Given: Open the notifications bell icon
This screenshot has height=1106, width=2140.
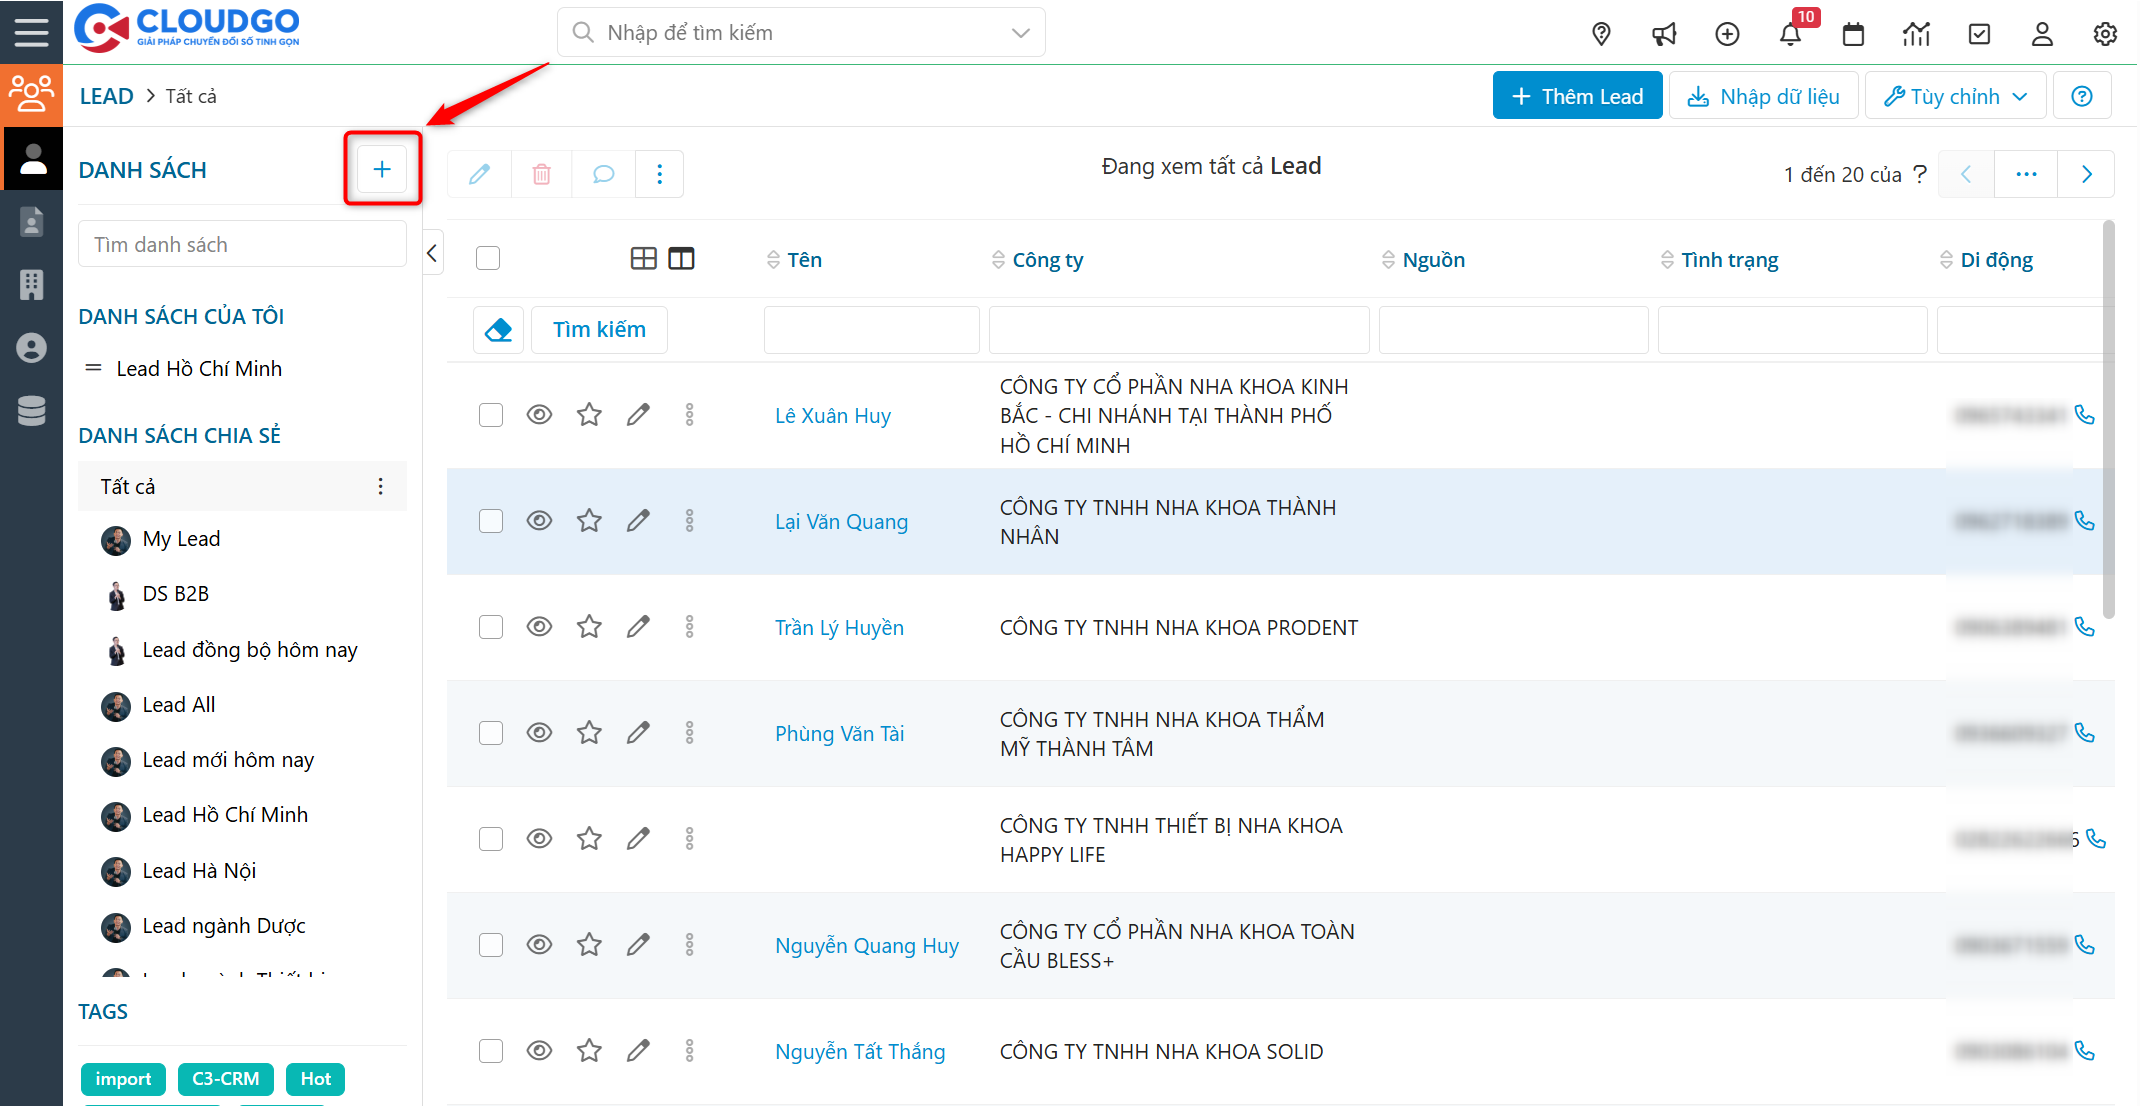Looking at the screenshot, I should (x=1790, y=34).
